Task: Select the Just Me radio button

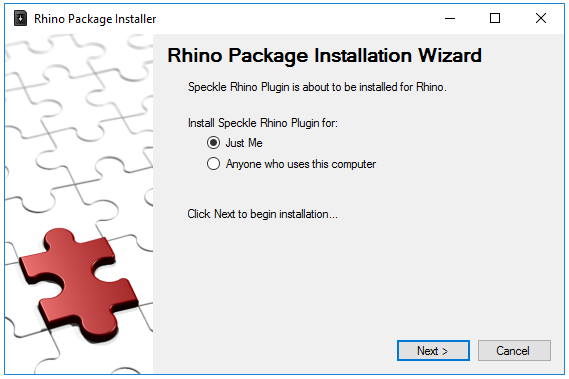Action: pos(213,143)
